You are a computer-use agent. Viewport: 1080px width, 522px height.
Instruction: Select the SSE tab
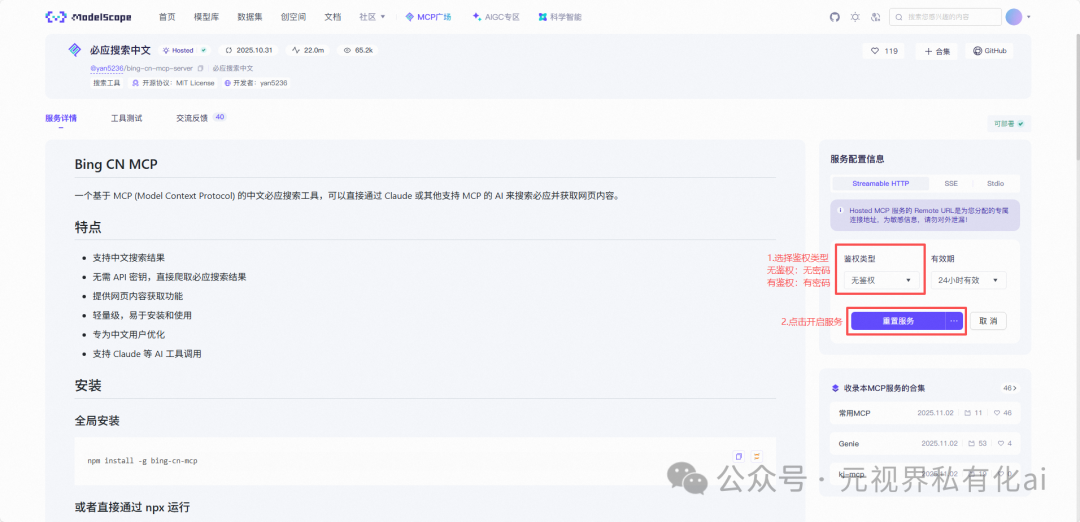pos(950,183)
